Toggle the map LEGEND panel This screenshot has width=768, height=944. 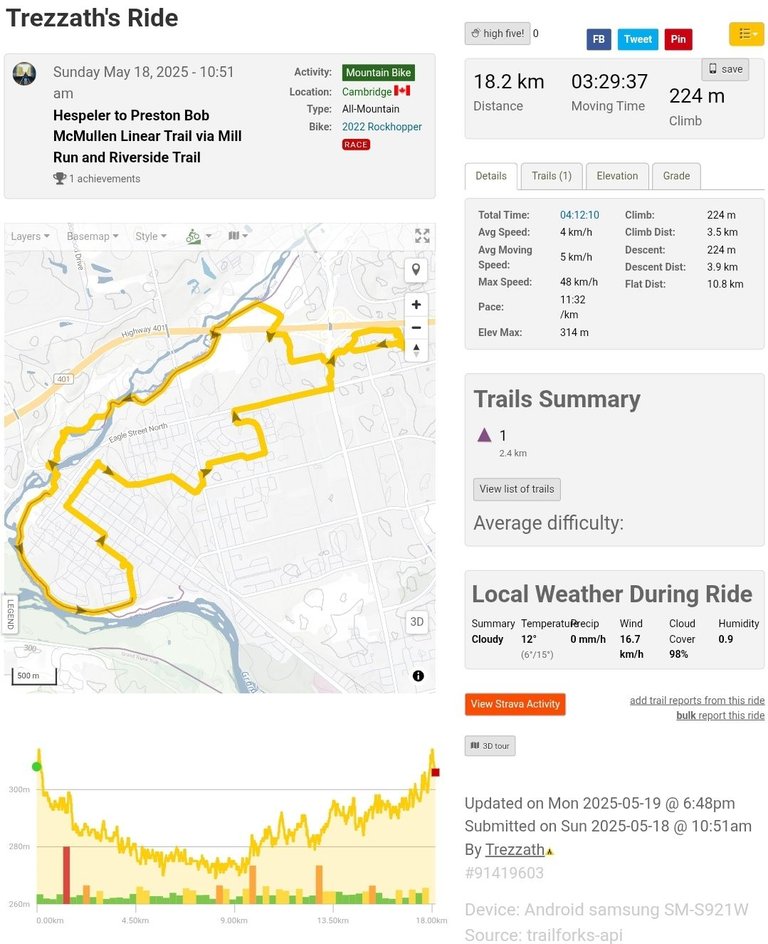11,613
